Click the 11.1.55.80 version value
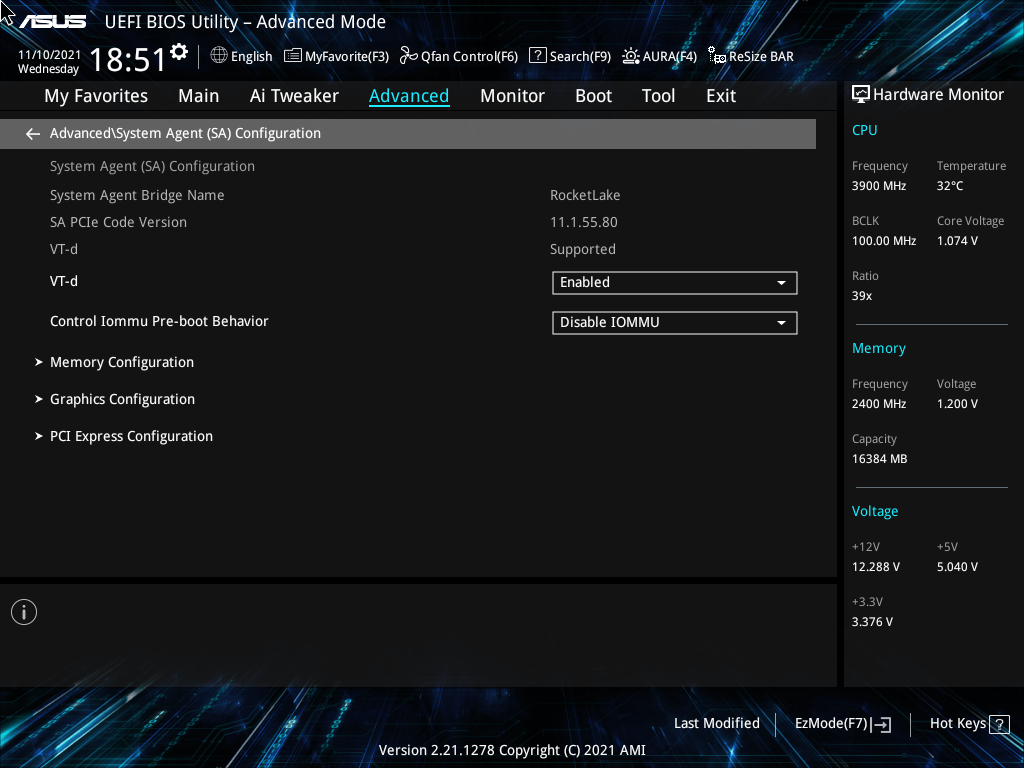The image size is (1024, 768). [583, 223]
